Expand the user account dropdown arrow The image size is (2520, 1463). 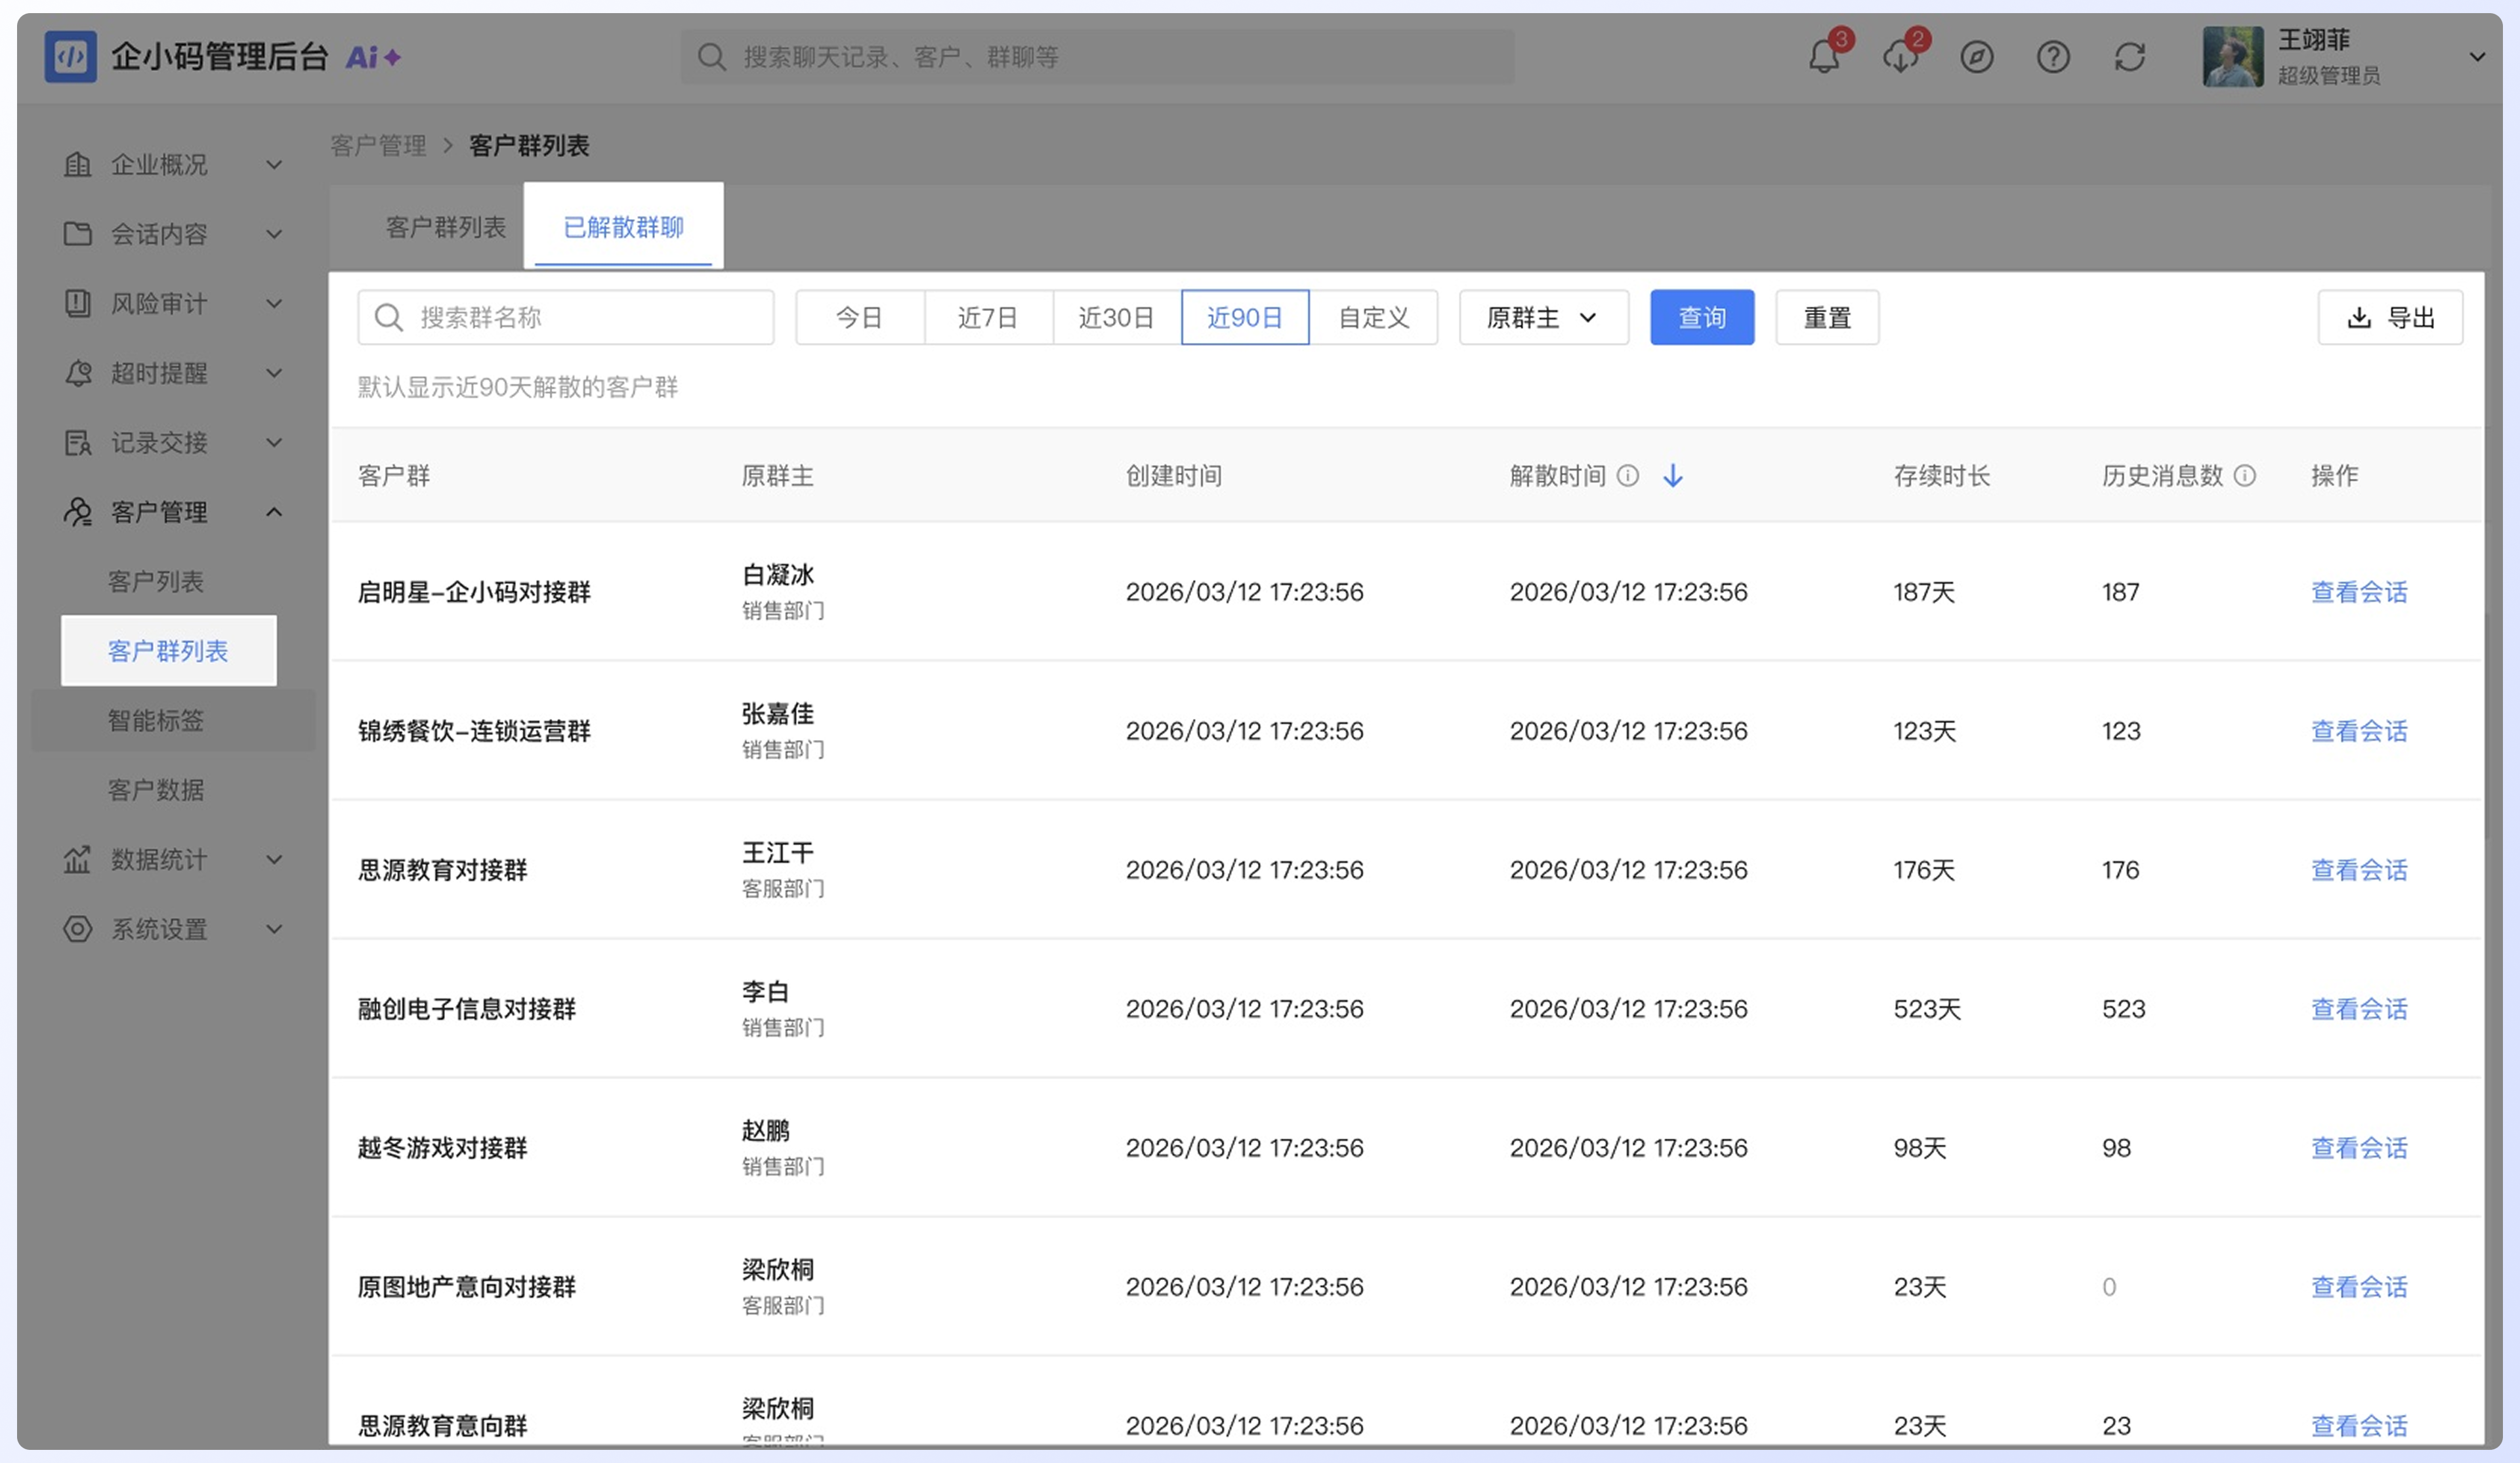pos(2476,57)
